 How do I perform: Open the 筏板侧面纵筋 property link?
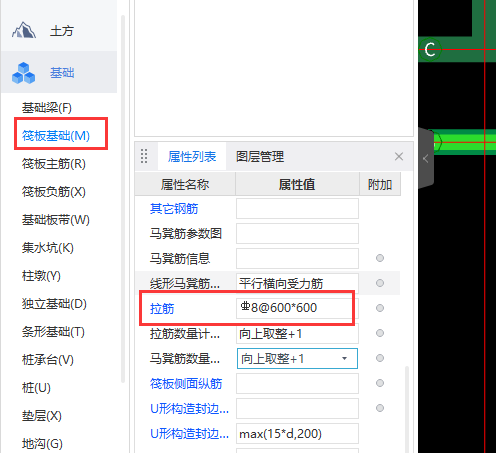coord(186,383)
